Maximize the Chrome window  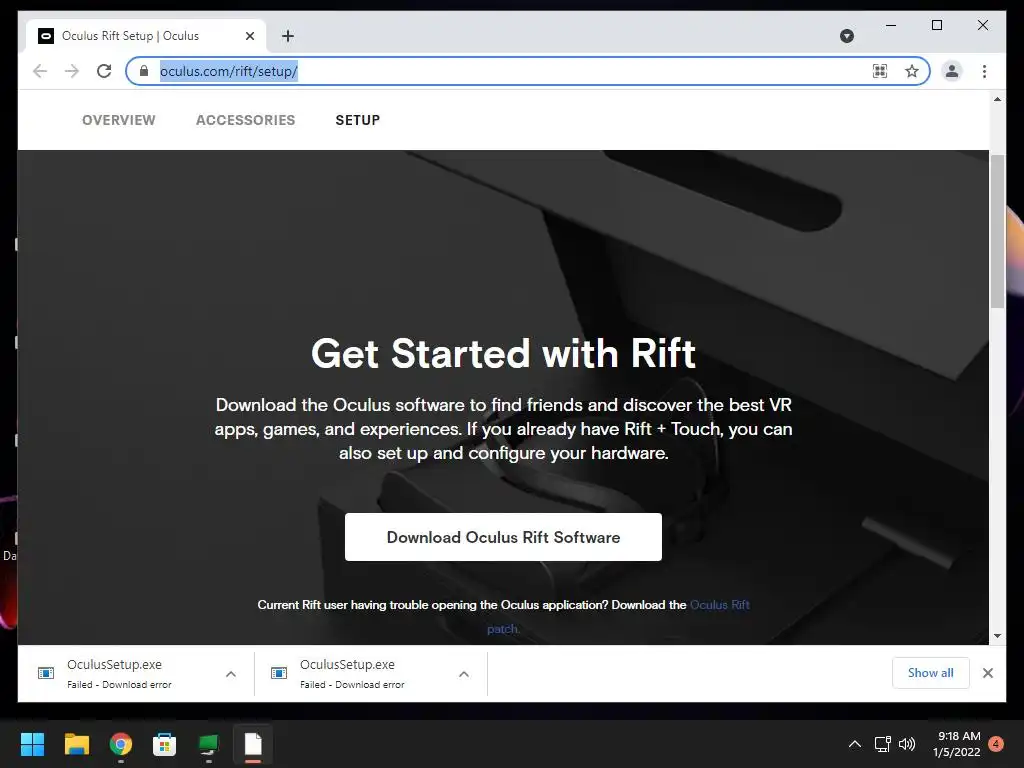[936, 25]
